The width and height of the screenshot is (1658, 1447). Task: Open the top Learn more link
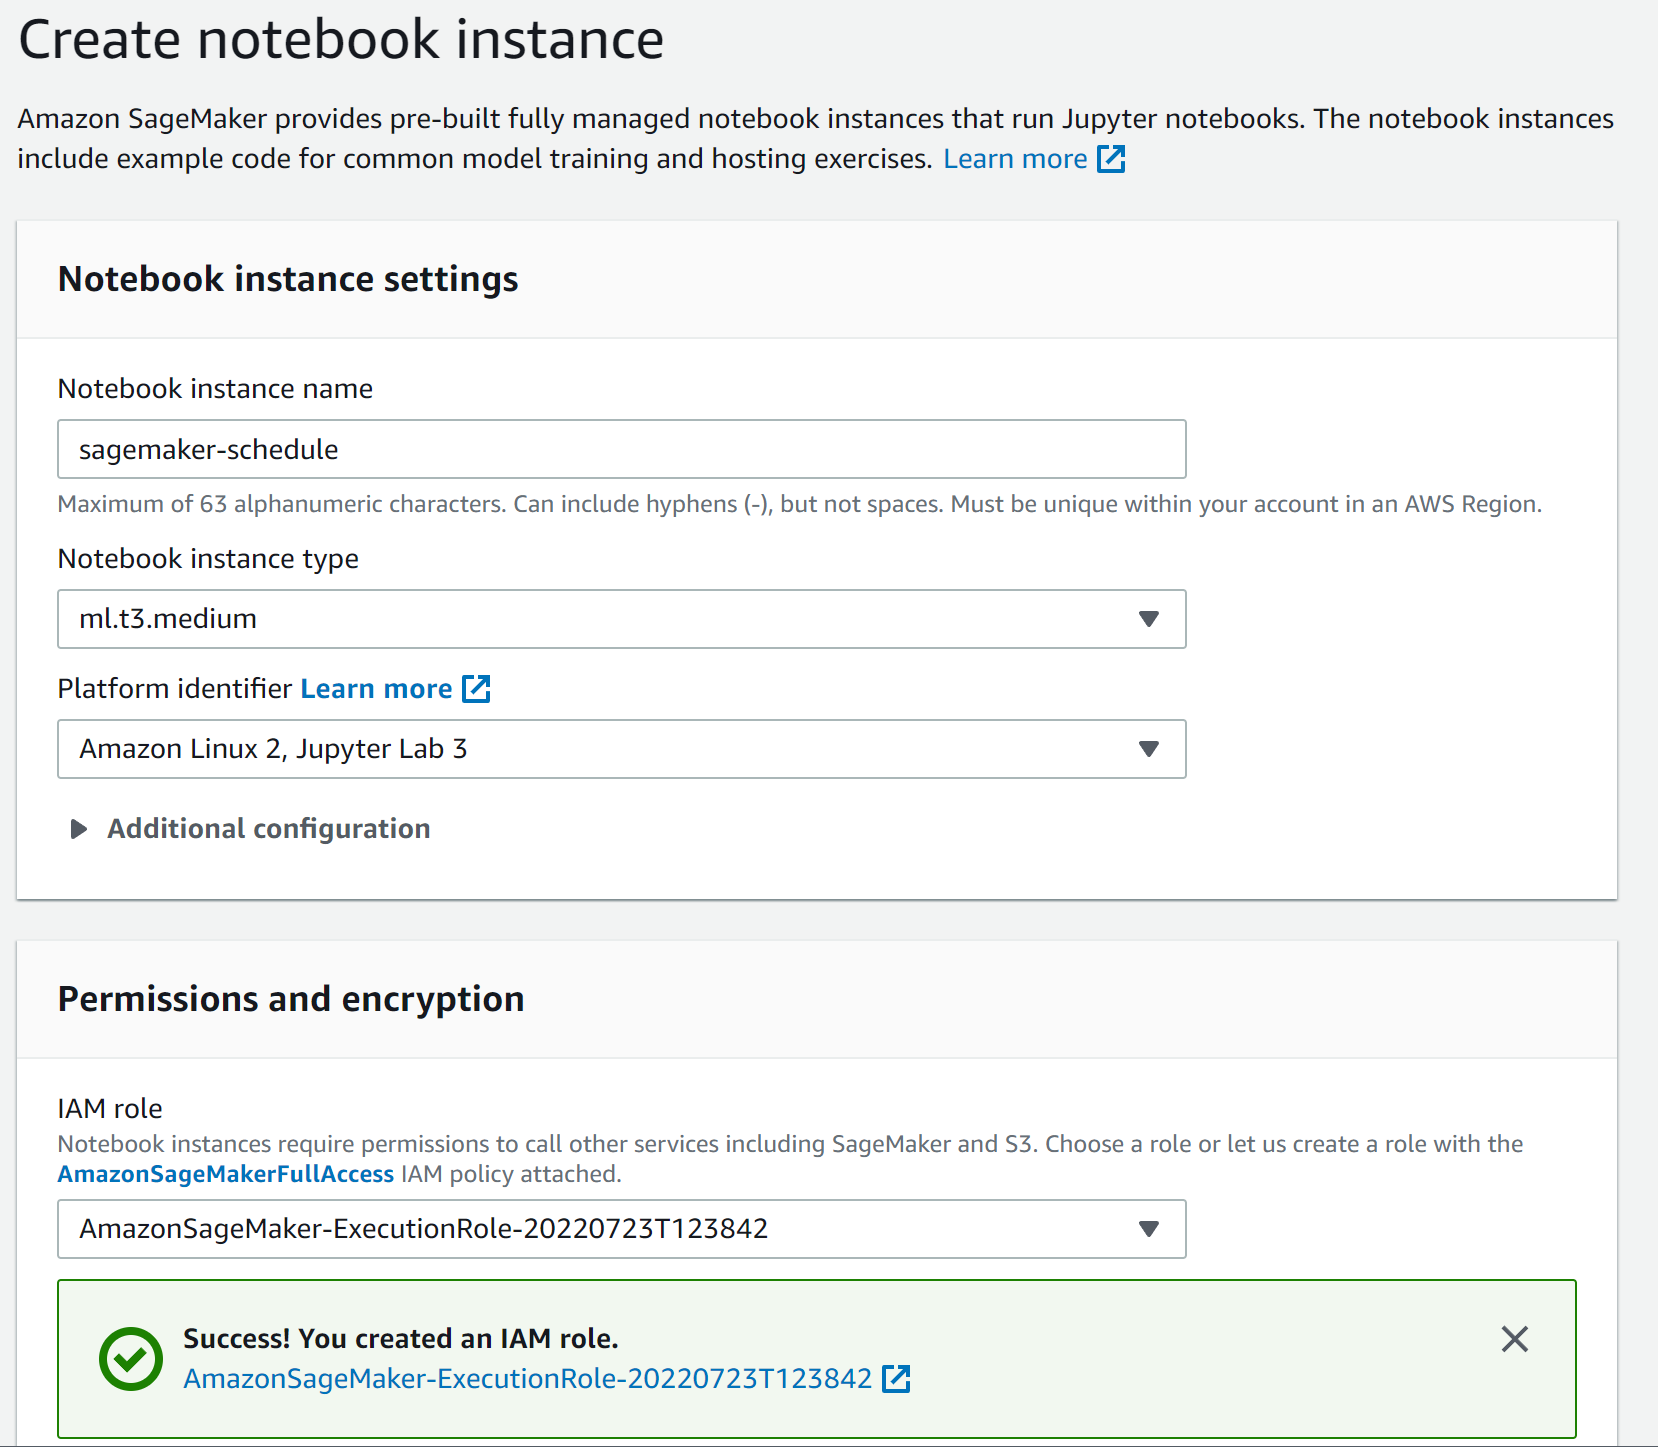(x=1015, y=159)
